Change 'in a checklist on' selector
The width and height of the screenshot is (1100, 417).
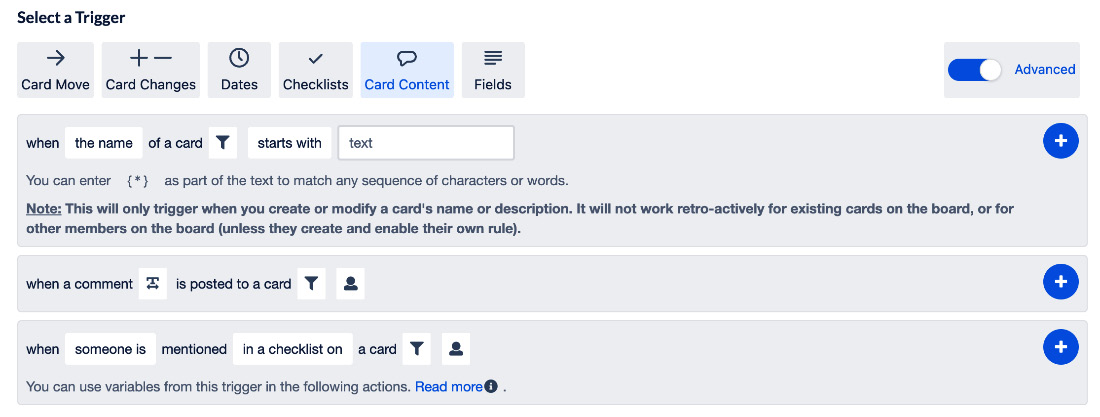click(293, 349)
